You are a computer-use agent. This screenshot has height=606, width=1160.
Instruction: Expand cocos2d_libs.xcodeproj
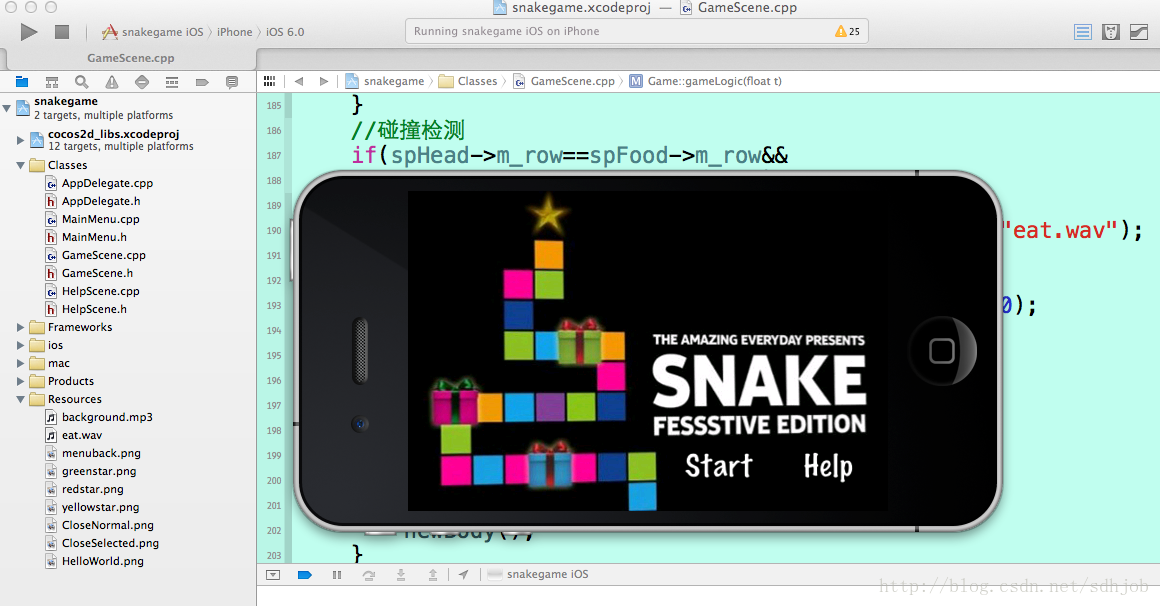coord(21,139)
